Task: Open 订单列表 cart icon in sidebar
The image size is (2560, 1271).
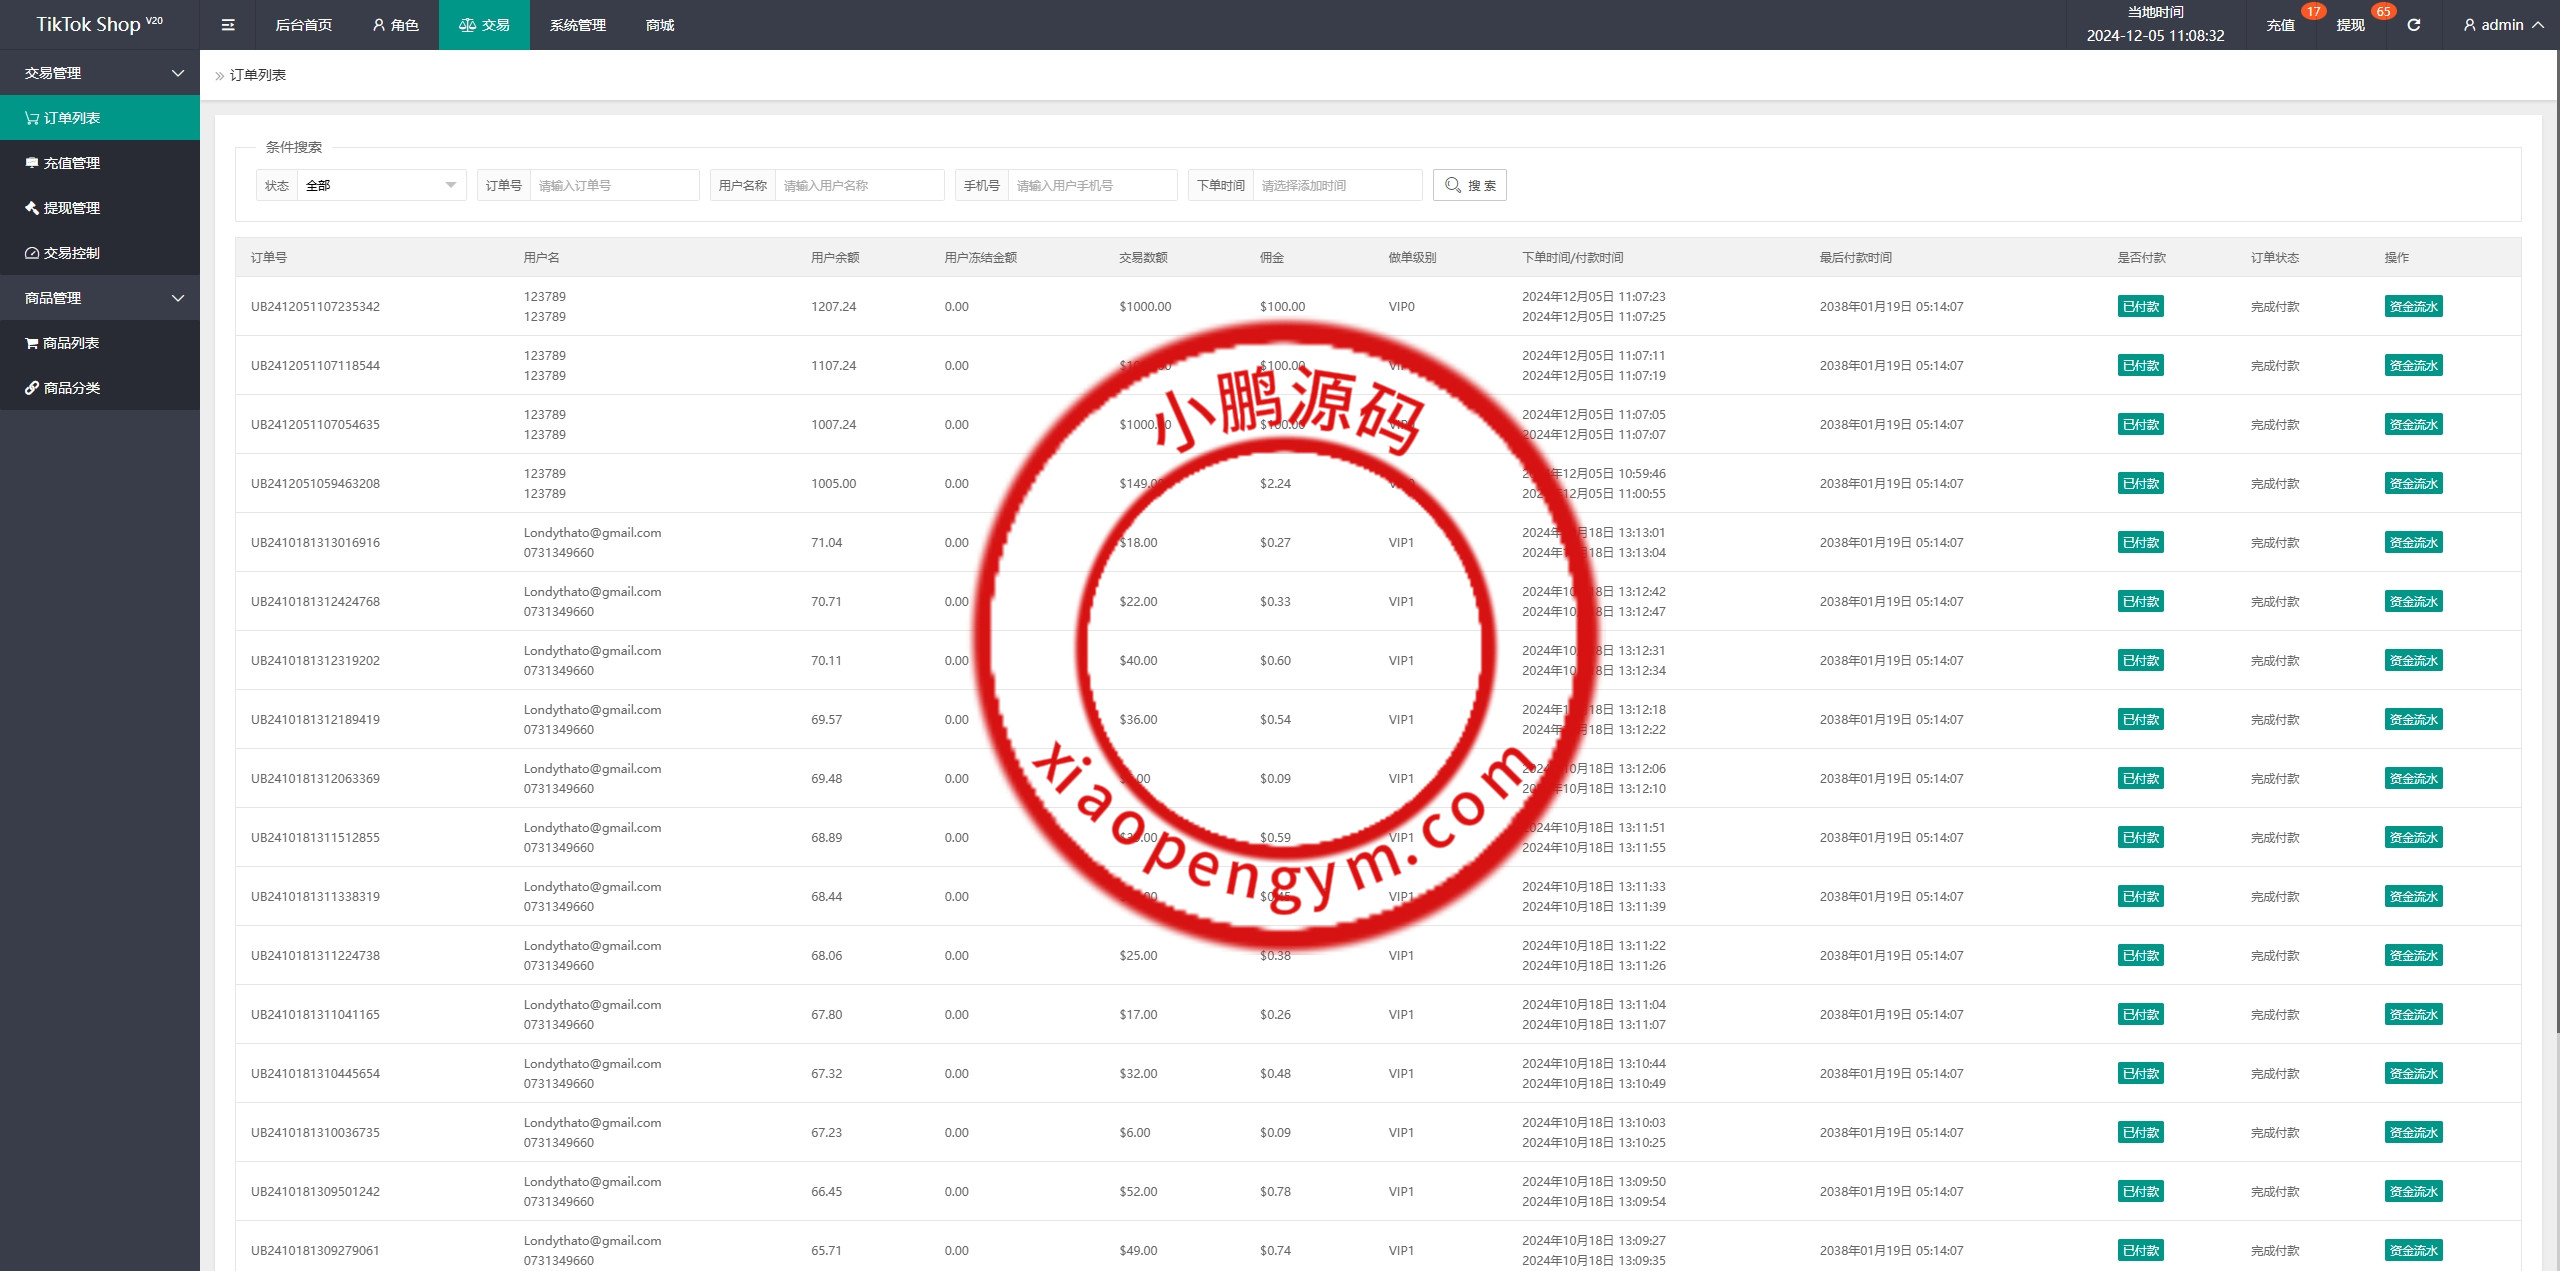Action: (x=32, y=118)
